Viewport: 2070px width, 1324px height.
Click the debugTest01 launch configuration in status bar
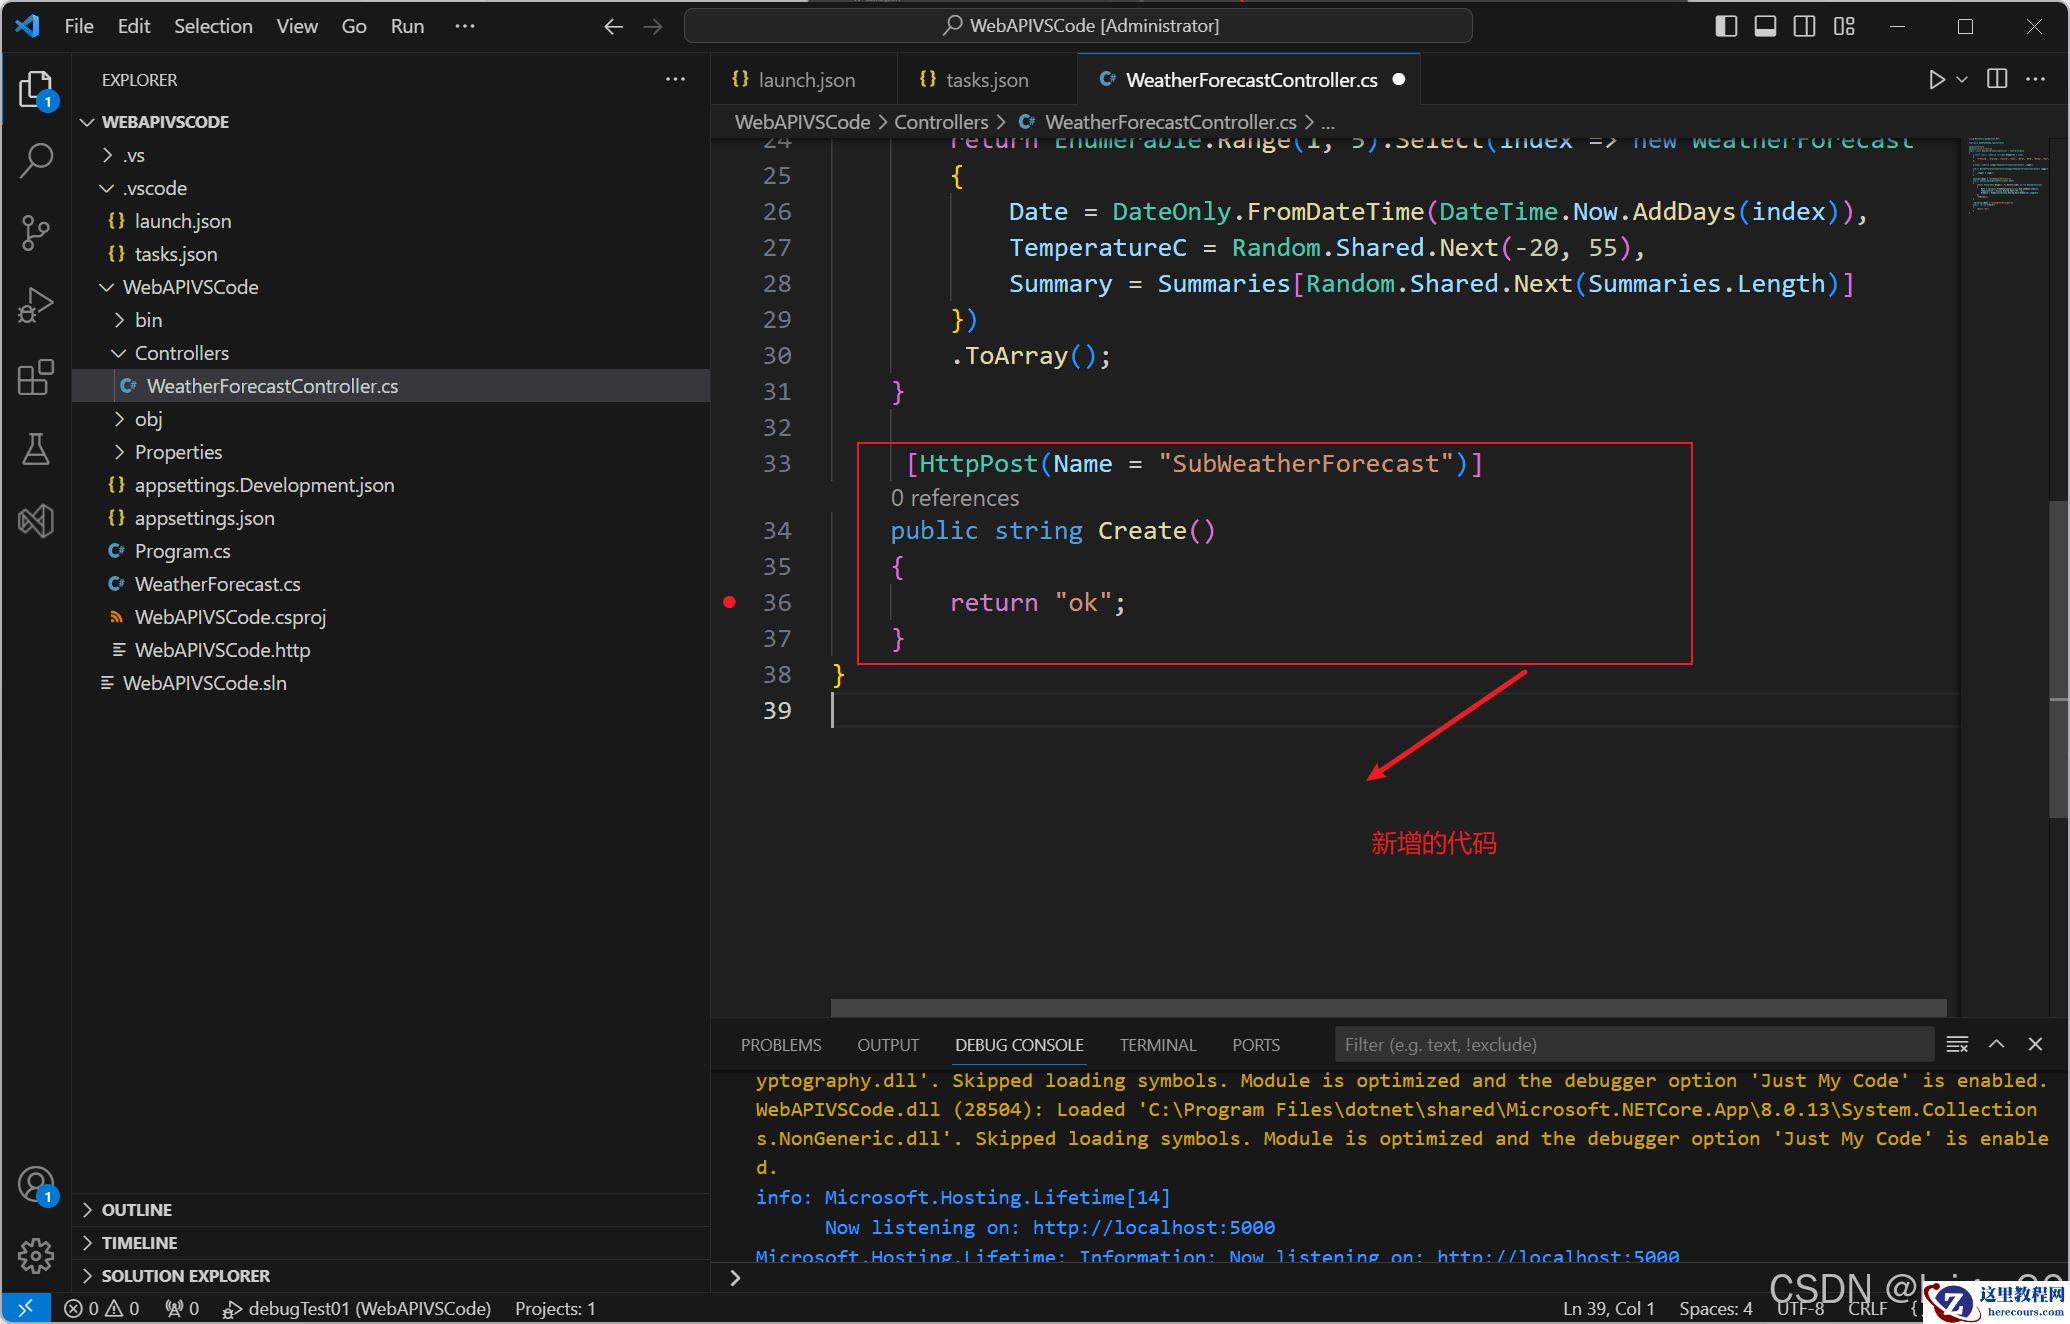coord(358,1308)
